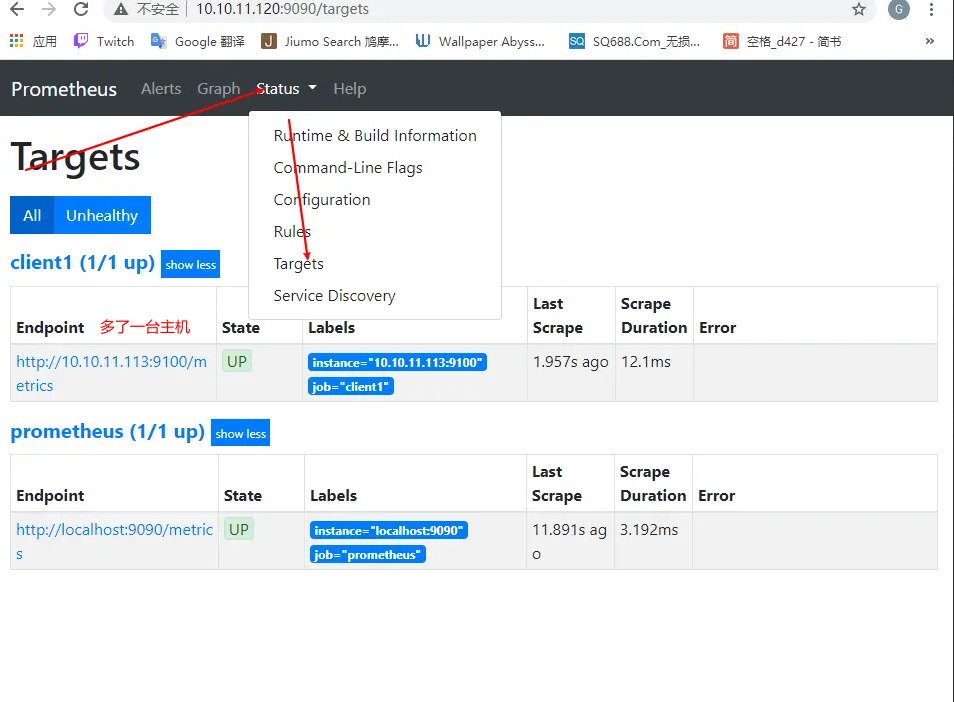
Task: Open the localhost:9090 metrics endpoint link
Action: [x=114, y=530]
